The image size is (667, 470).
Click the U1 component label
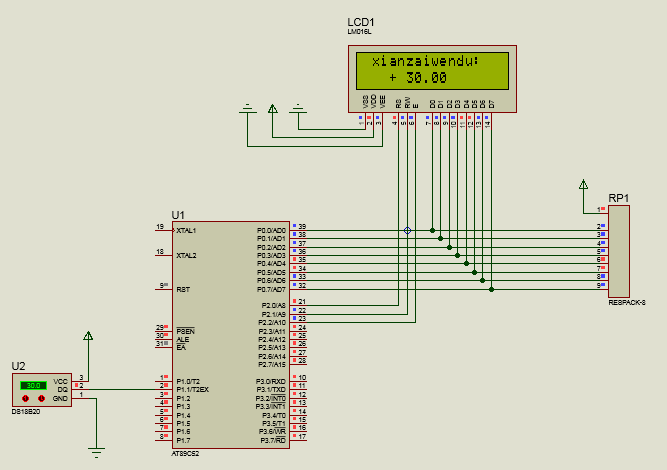[178, 215]
